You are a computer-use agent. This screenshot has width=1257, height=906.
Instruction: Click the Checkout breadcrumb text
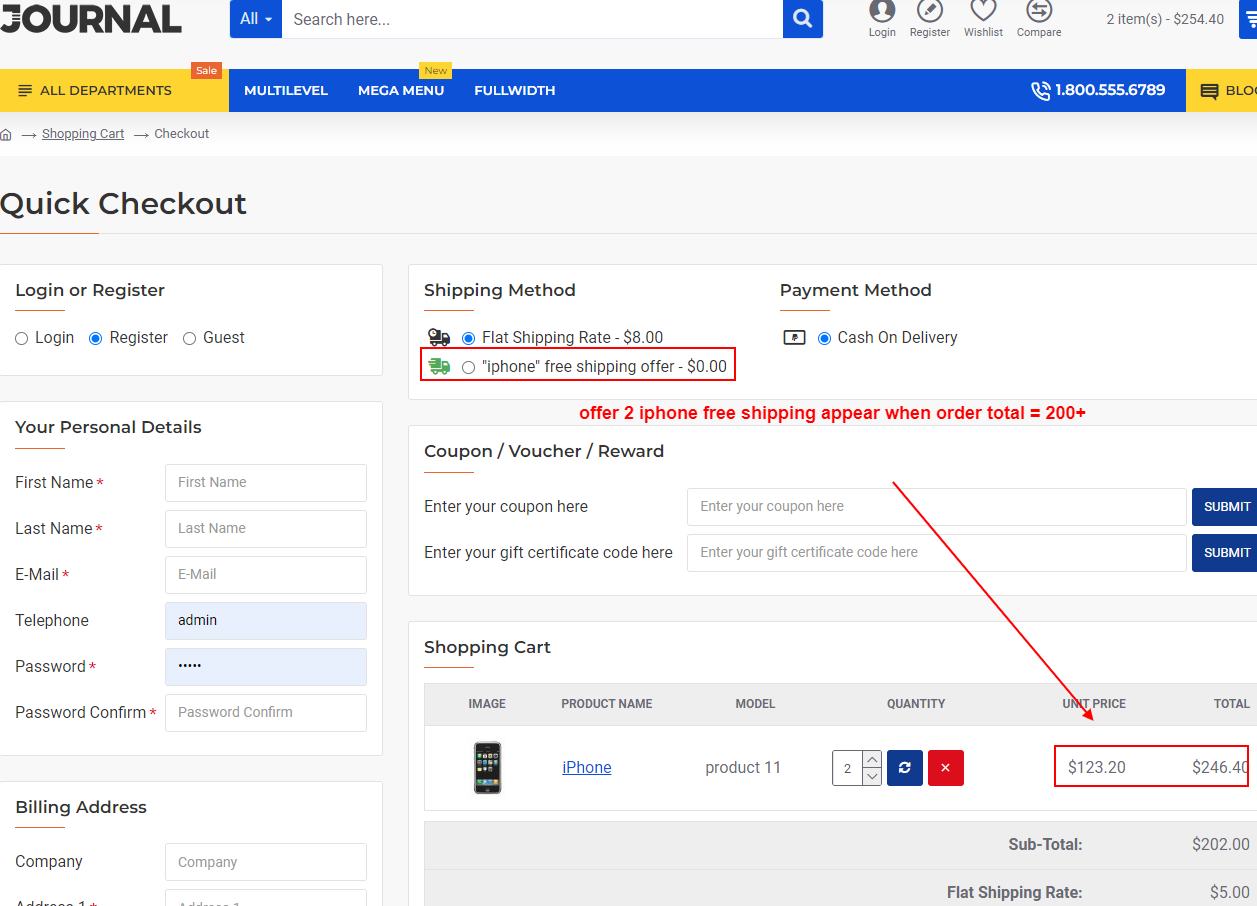click(182, 134)
